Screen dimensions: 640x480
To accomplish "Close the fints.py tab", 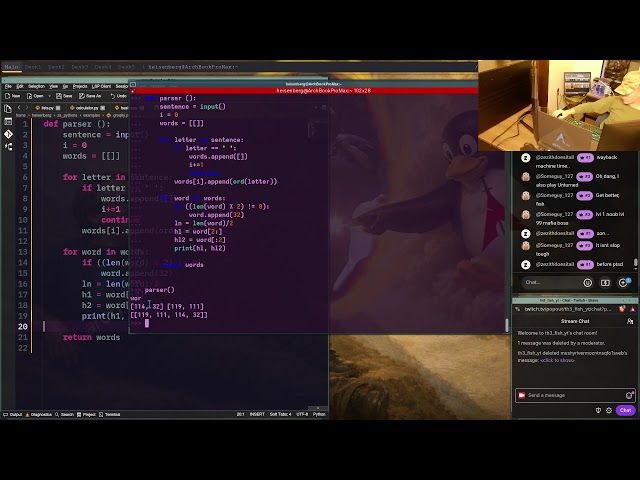I will pos(58,108).
